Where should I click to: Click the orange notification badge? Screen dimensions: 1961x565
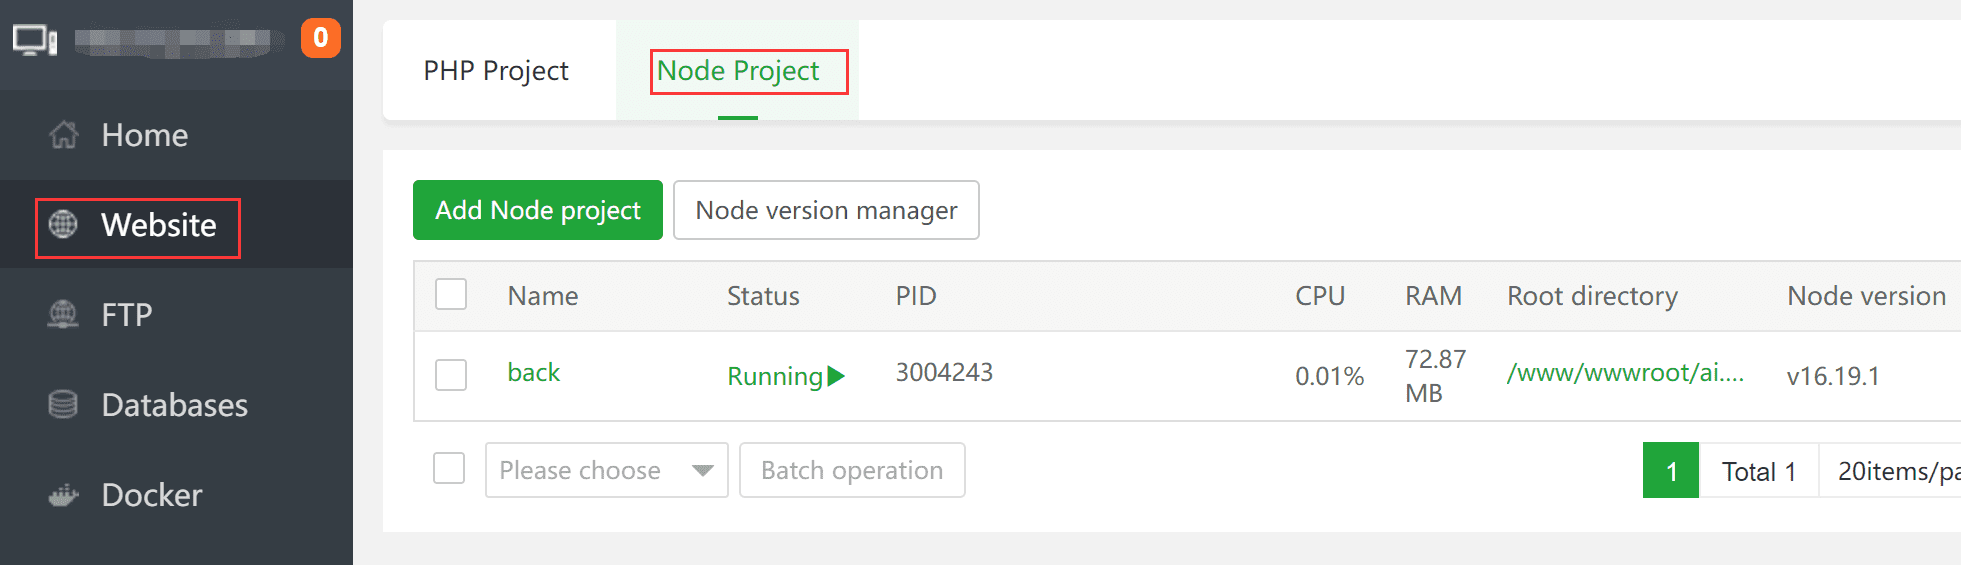pos(320,38)
